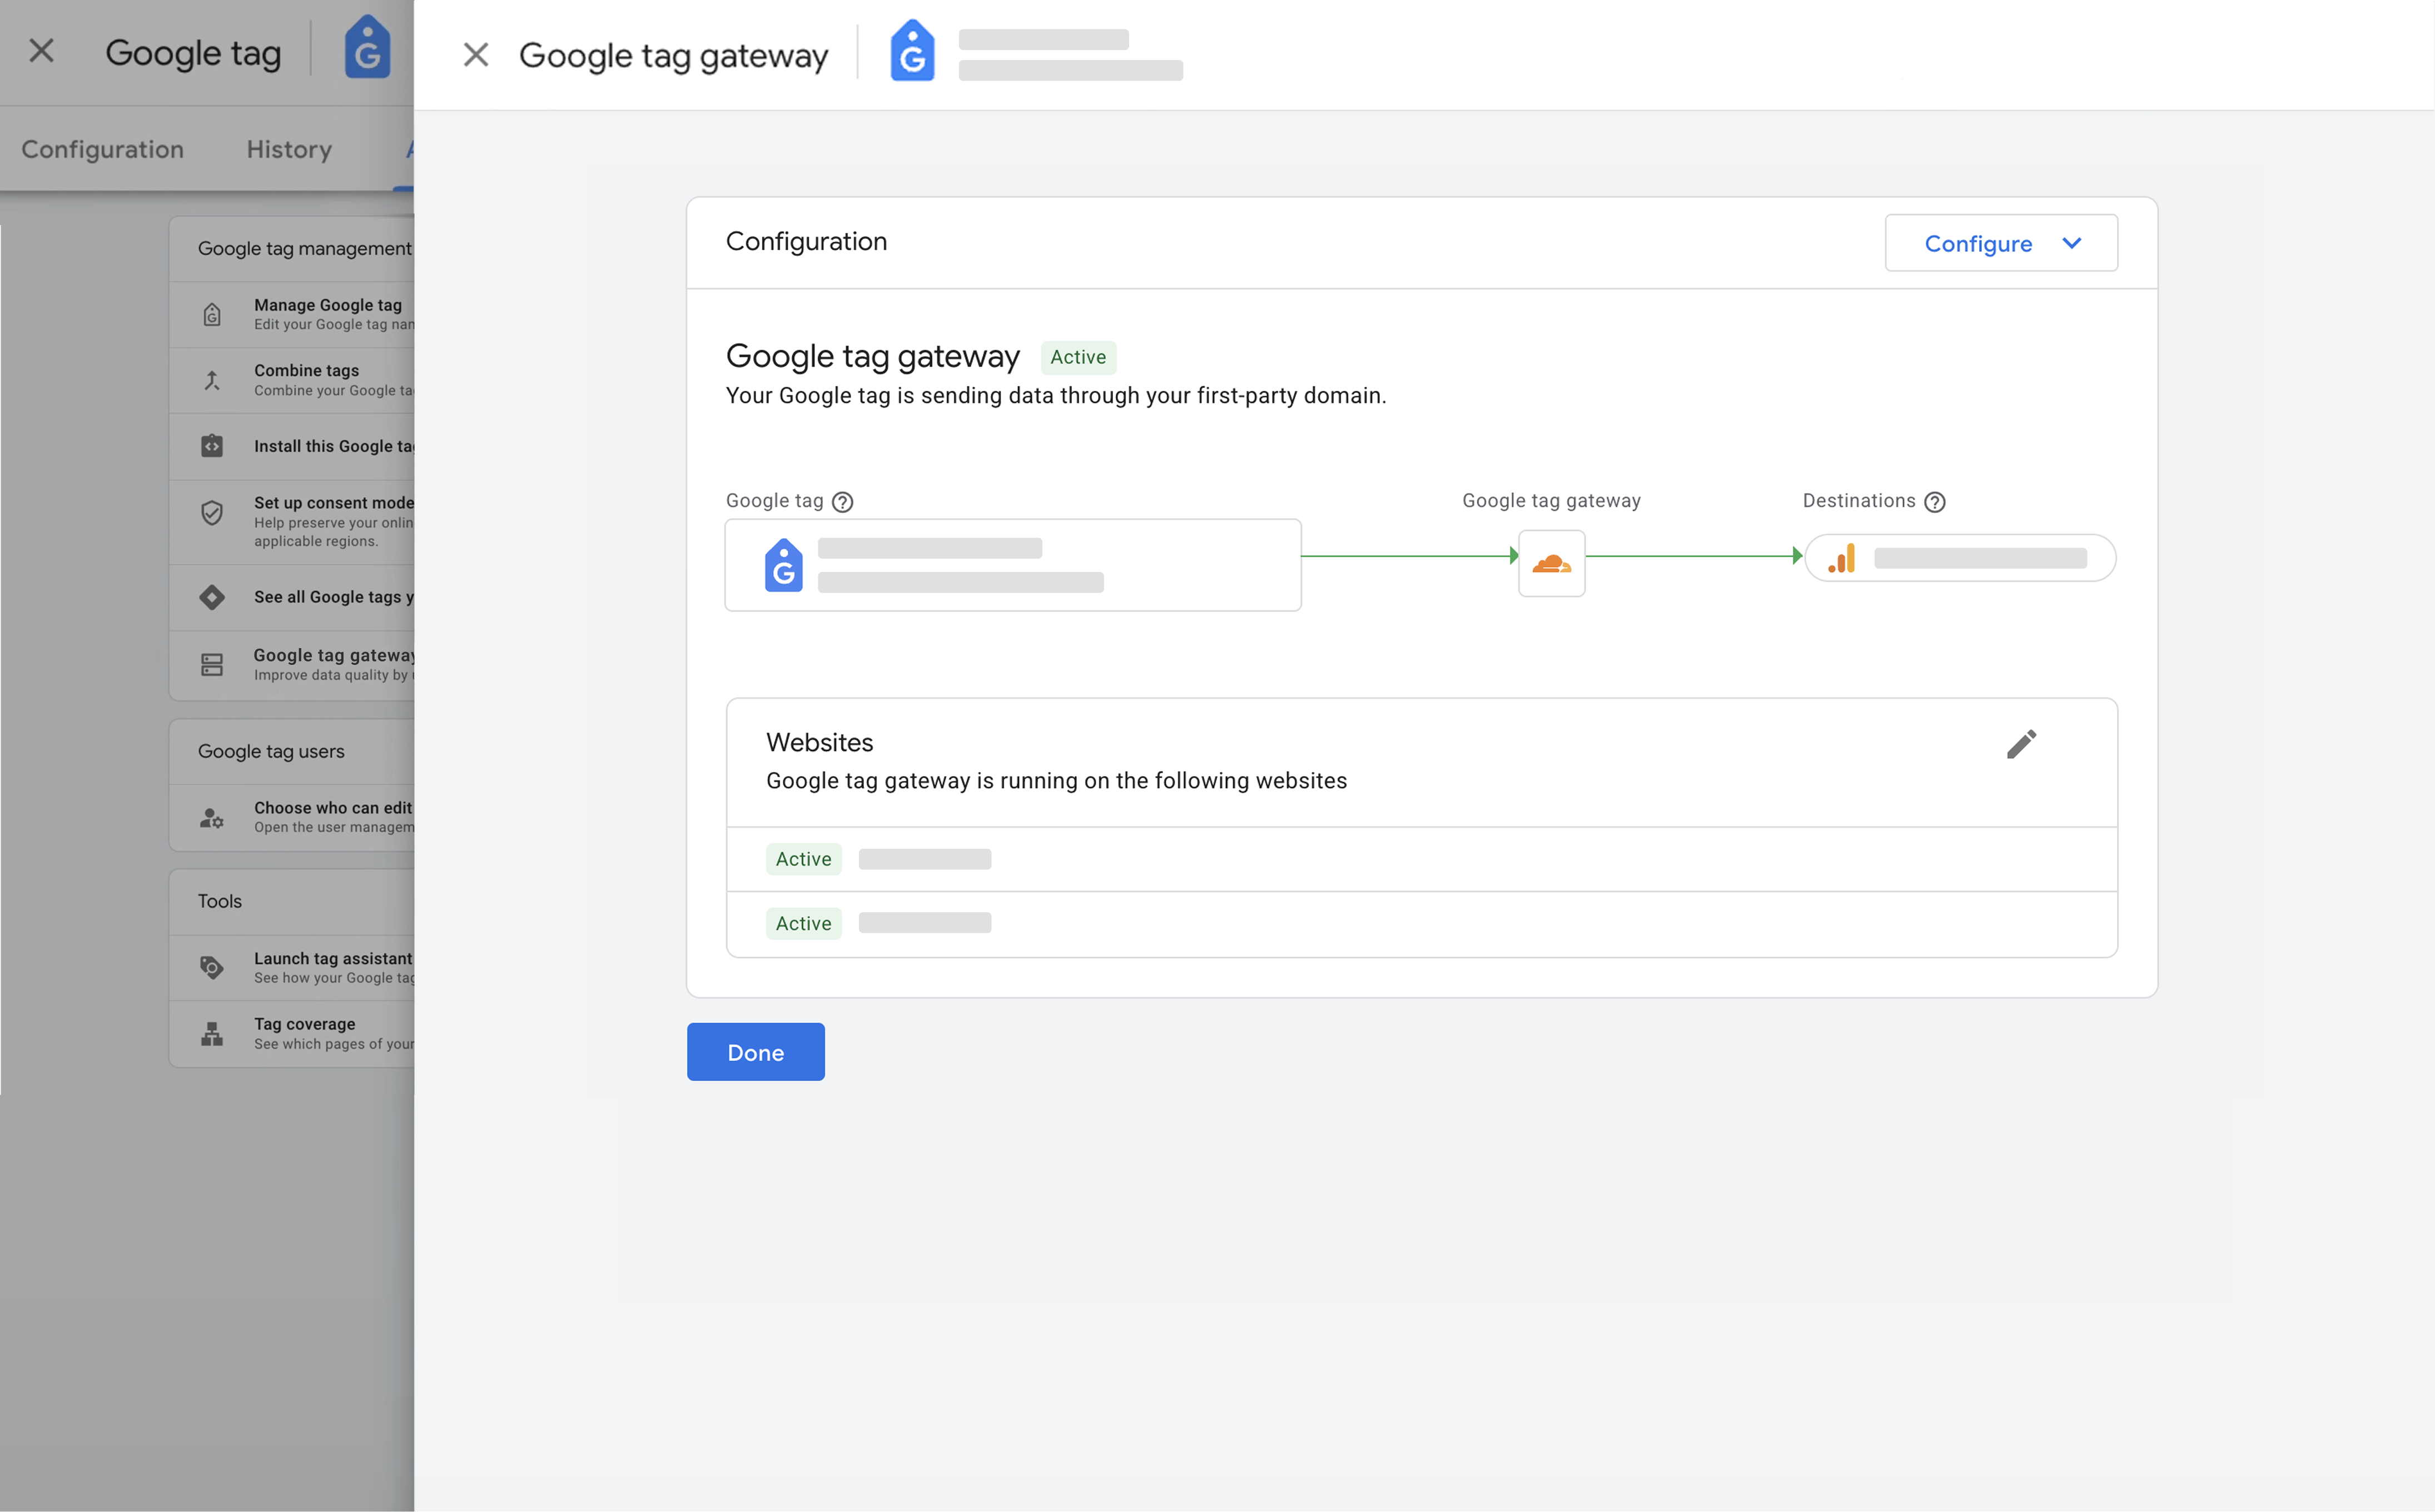
Task: Click the Google tag management section header
Action: pyautogui.click(x=305, y=249)
